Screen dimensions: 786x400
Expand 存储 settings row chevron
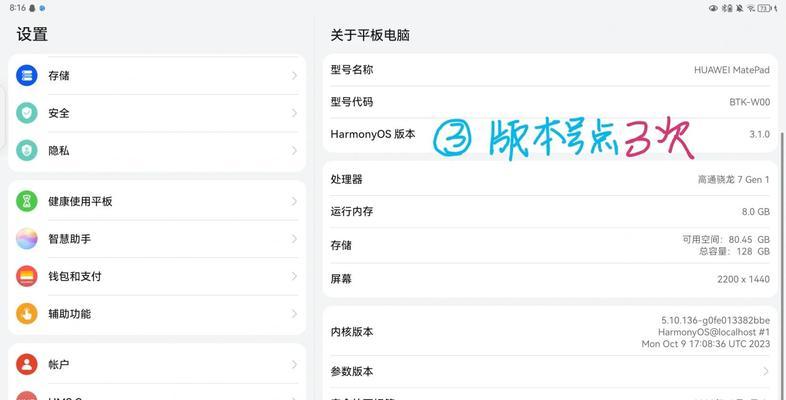pyautogui.click(x=294, y=76)
